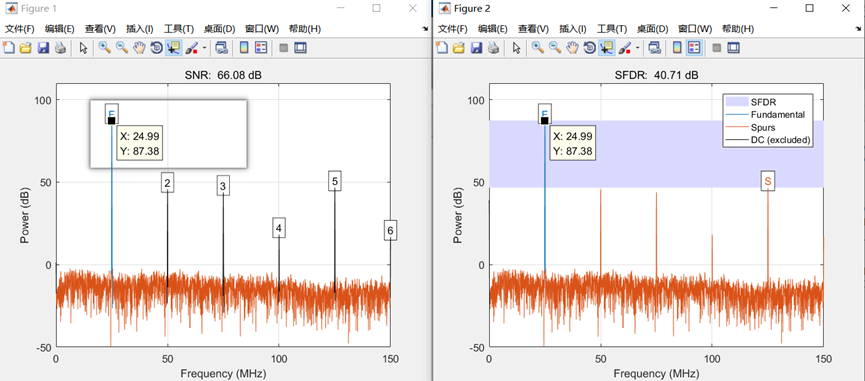Open 编辑(E) menu in Figure 2

(x=492, y=29)
